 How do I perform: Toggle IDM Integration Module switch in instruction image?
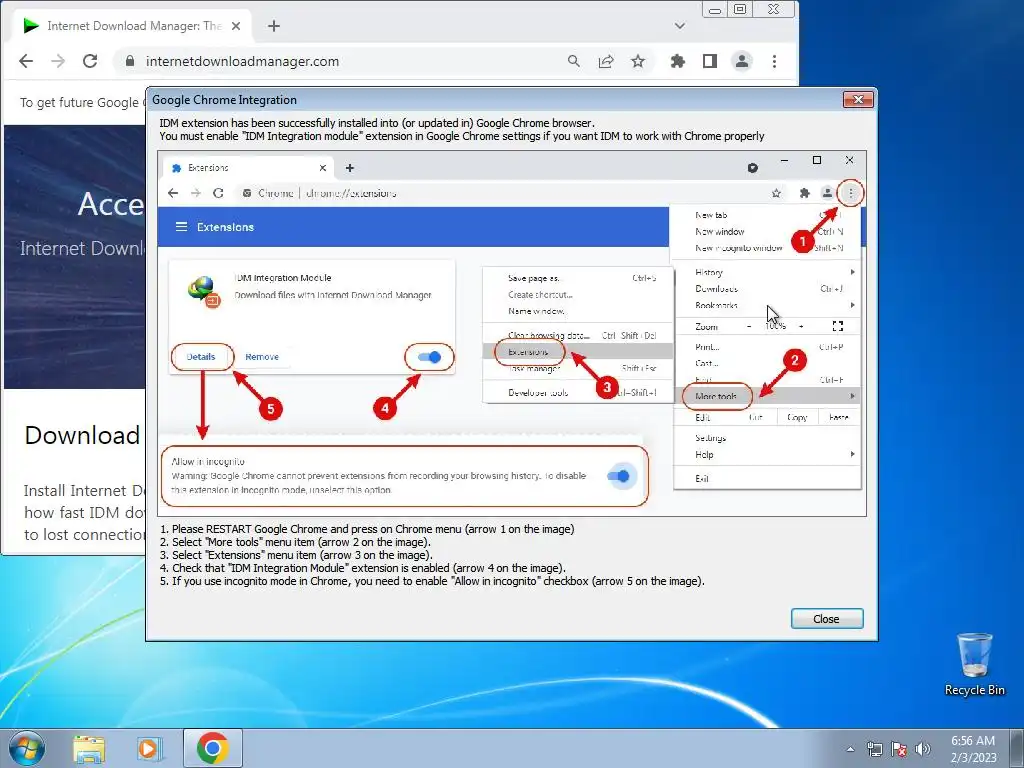tap(430, 357)
